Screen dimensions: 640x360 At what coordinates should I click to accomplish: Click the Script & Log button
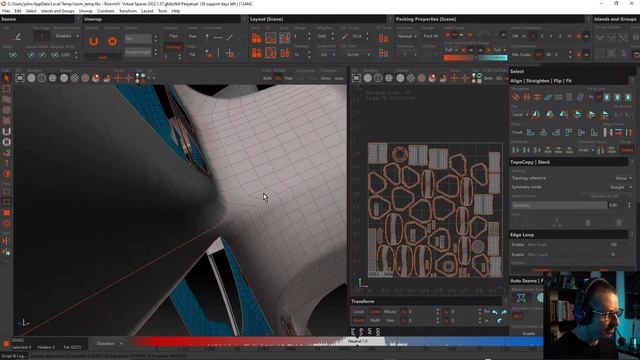[14, 356]
